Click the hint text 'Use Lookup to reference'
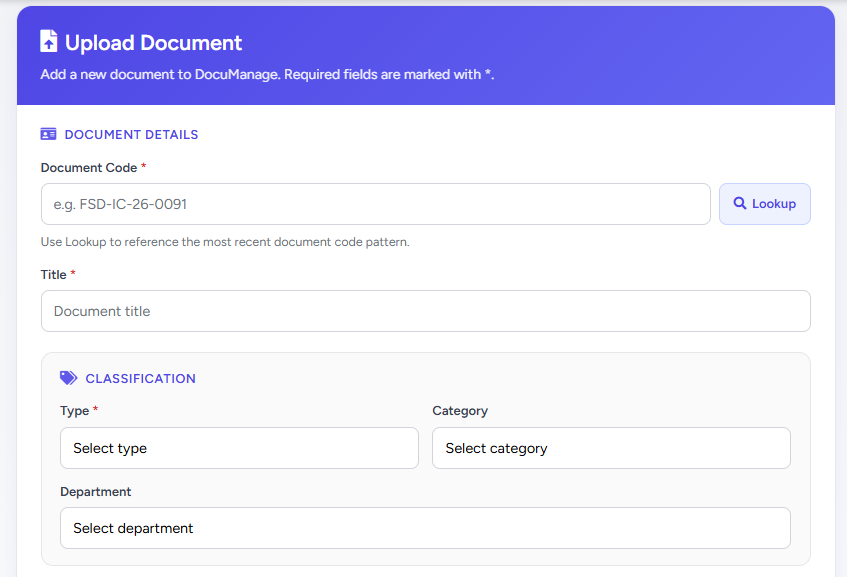Viewport: 847px width, 577px height. point(225,241)
